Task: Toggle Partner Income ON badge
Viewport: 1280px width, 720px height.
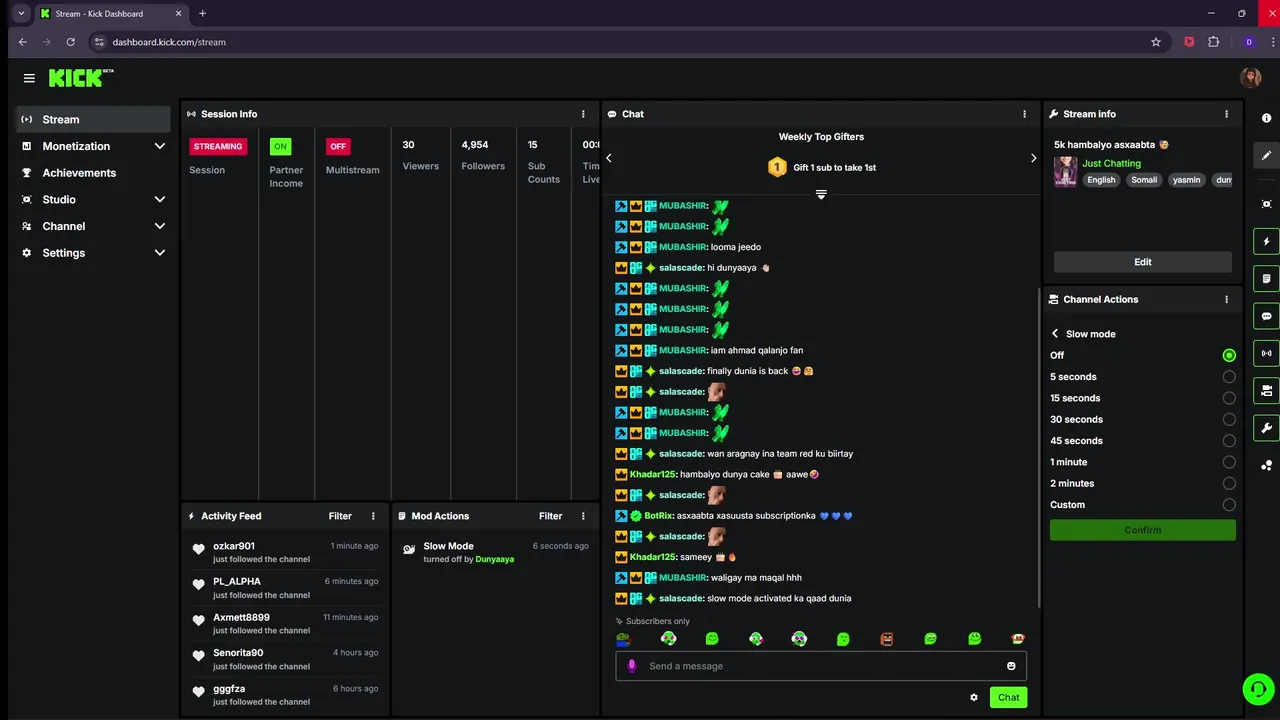Action: pyautogui.click(x=280, y=146)
